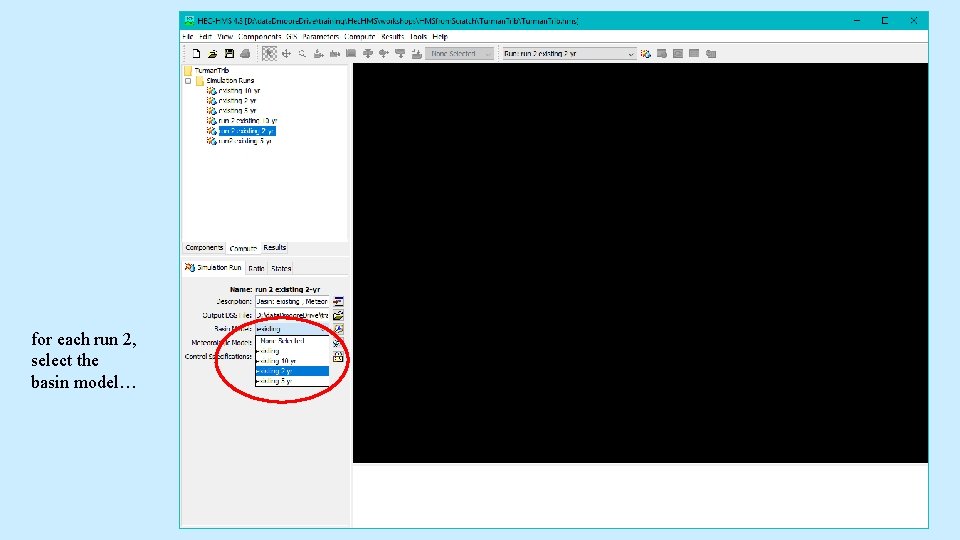Activate the pan tool (four-way arrows)
Image resolution: width=960 pixels, height=540 pixels.
[x=286, y=54]
